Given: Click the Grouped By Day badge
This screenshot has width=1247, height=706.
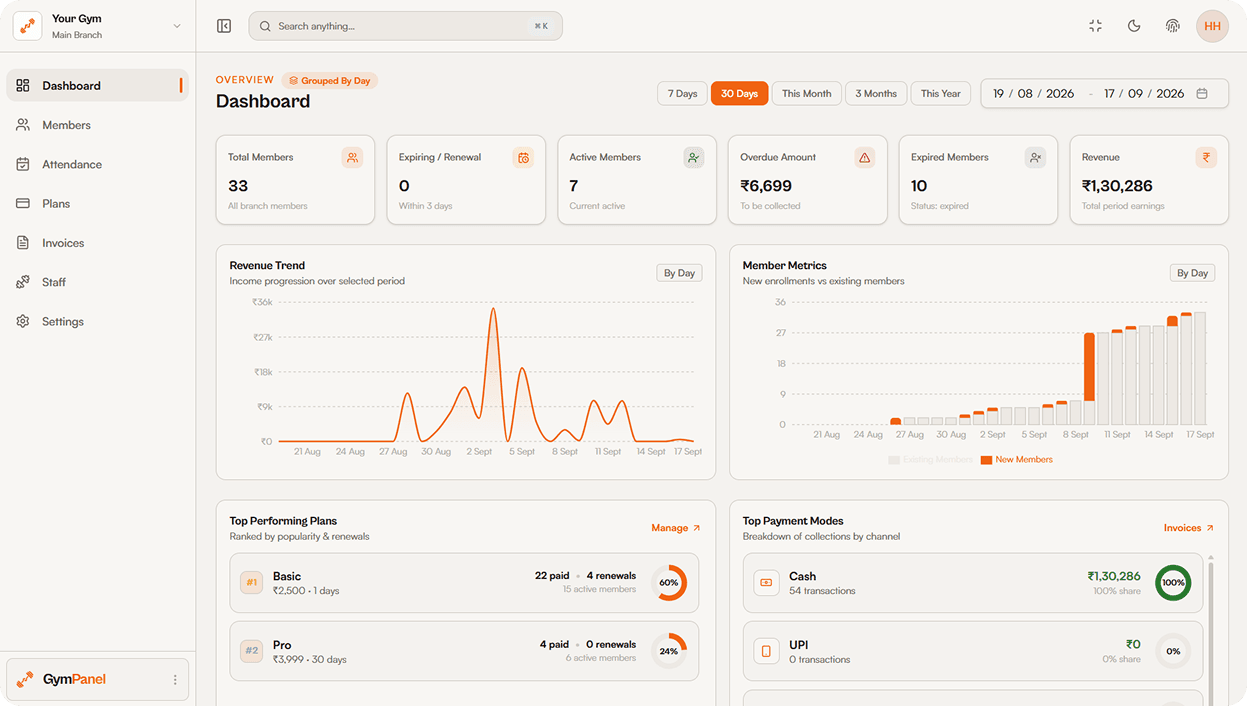Looking at the screenshot, I should 330,81.
